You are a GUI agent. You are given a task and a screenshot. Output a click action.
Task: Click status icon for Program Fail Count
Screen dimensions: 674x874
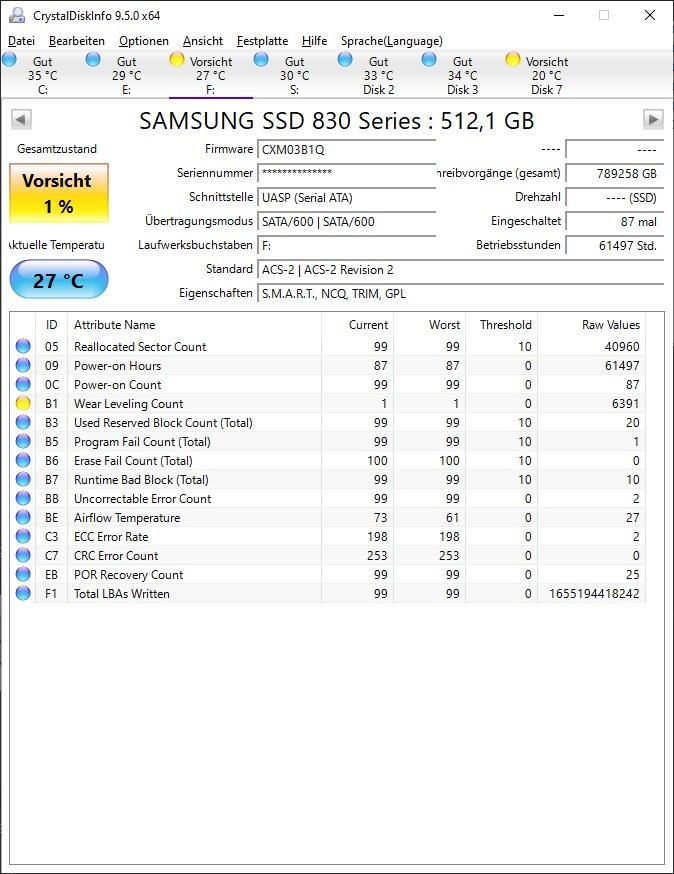point(23,441)
